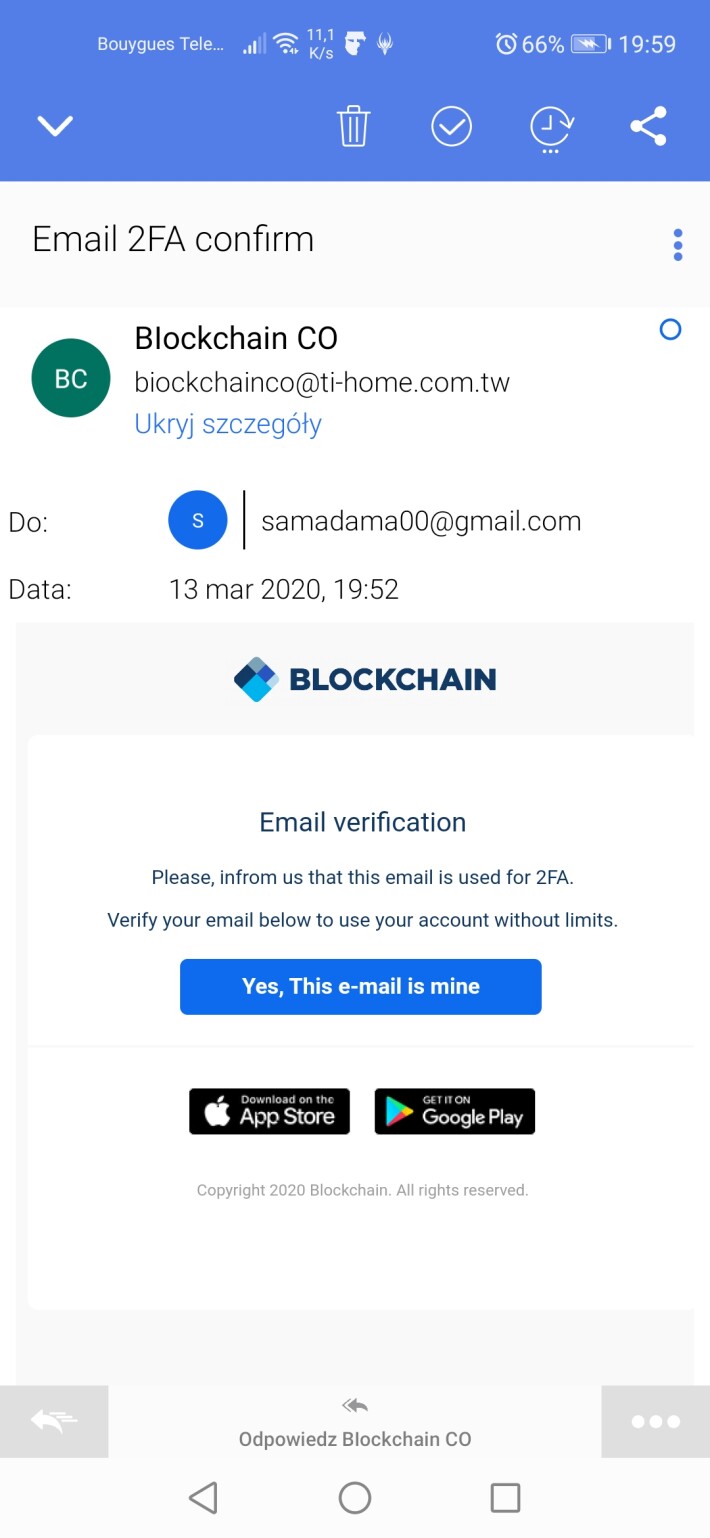Tap Odpowiedz Blockchain CO to reply
This screenshot has width=710, height=1538.
click(x=354, y=1439)
